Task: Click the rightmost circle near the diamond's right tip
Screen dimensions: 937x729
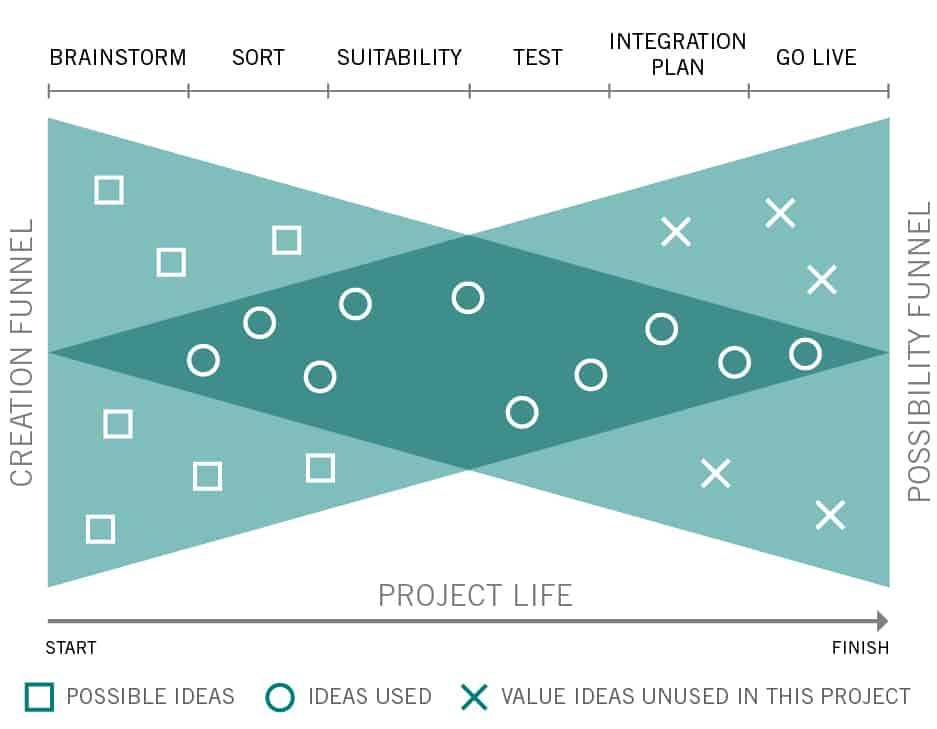Action: tap(805, 354)
